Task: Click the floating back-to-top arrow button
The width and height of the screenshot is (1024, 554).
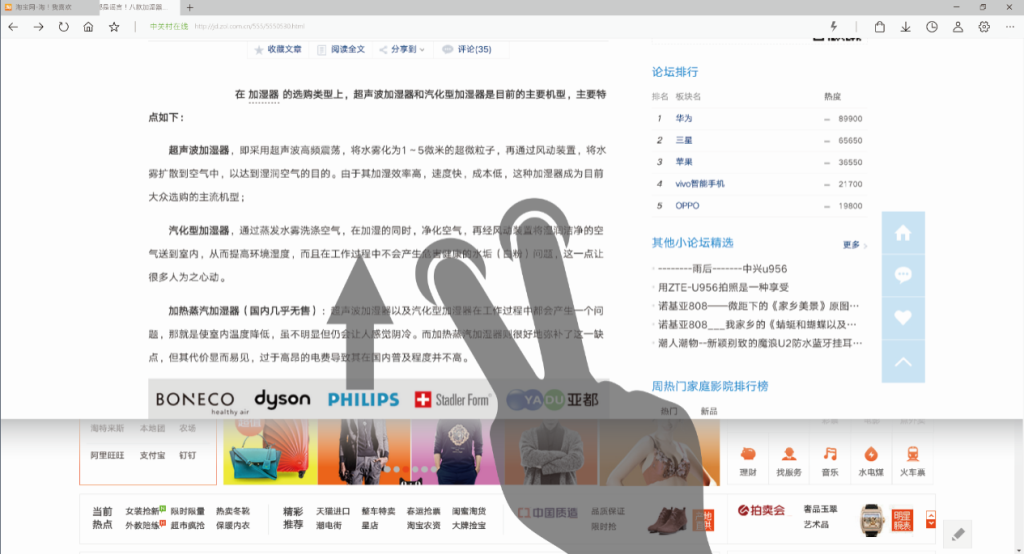Action: point(903,361)
